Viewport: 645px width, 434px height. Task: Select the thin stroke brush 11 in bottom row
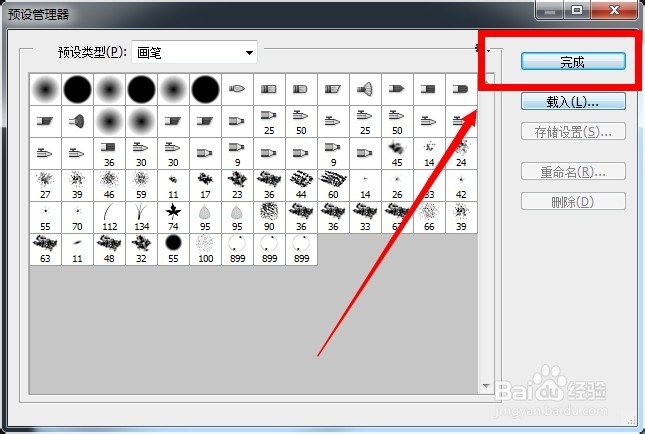tap(77, 250)
